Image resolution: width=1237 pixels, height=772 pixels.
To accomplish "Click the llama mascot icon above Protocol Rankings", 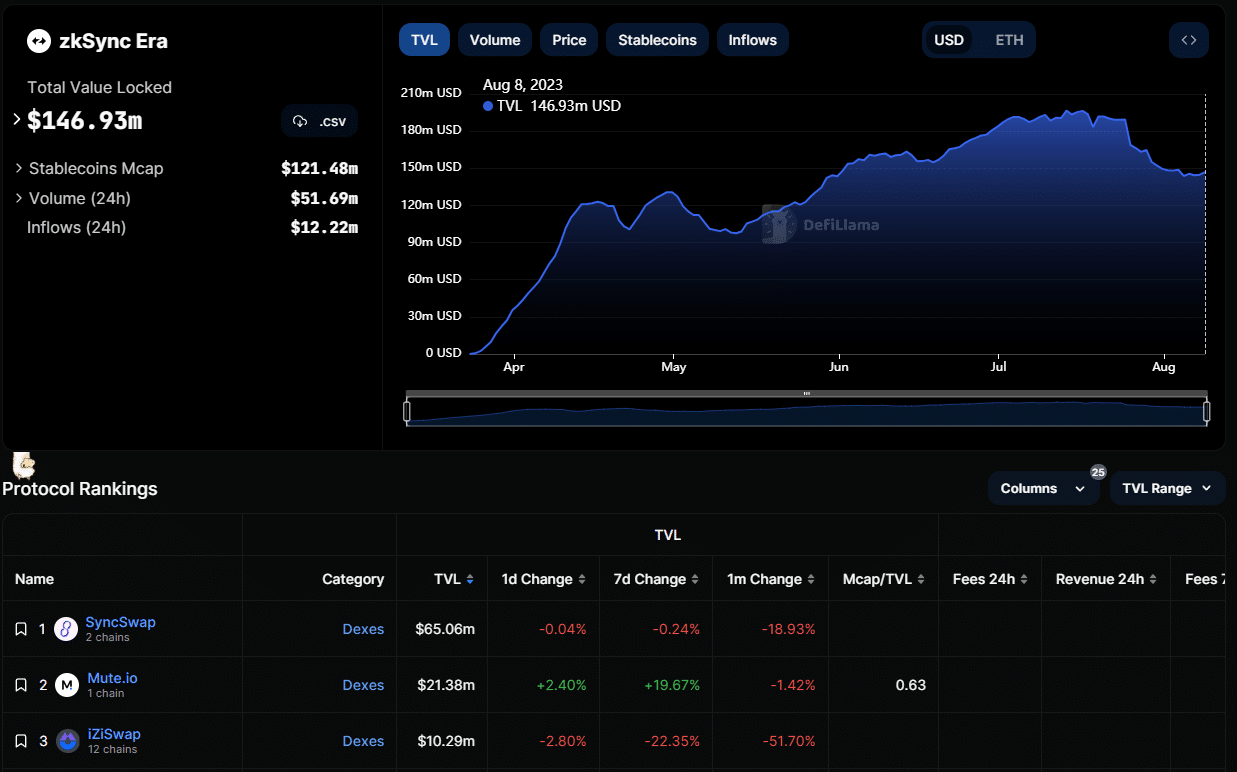I will point(24,464).
